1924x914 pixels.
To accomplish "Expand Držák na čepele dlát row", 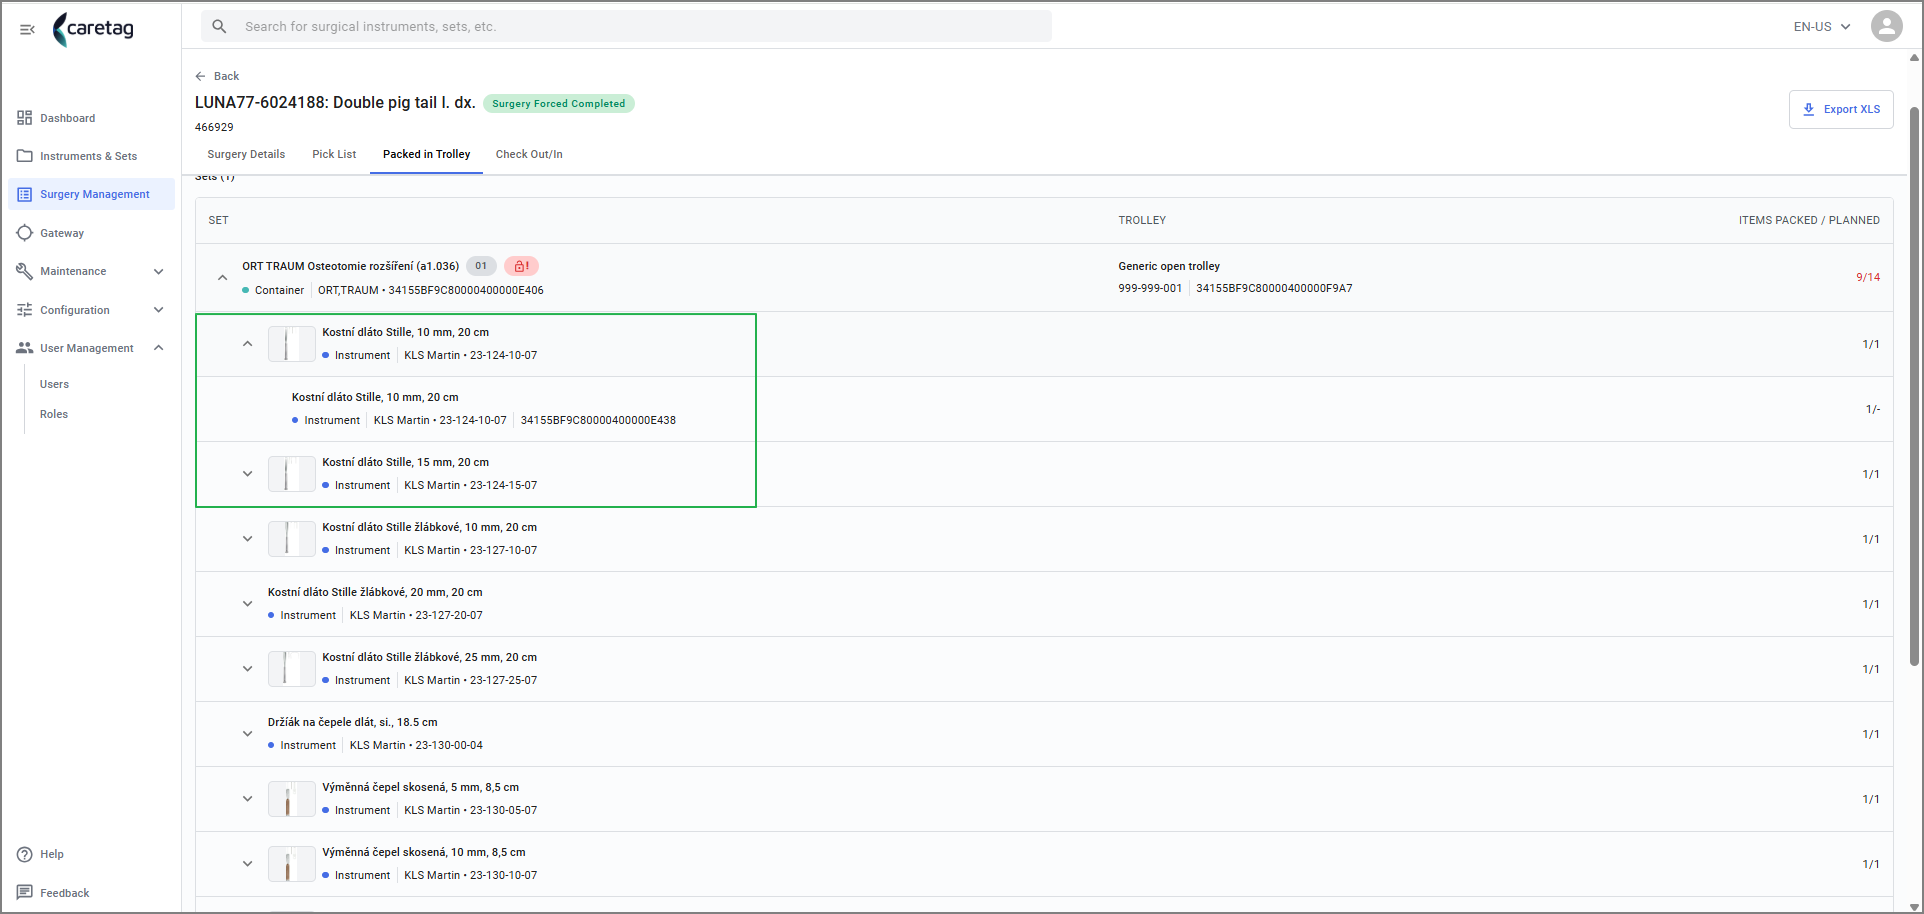I will coord(248,734).
